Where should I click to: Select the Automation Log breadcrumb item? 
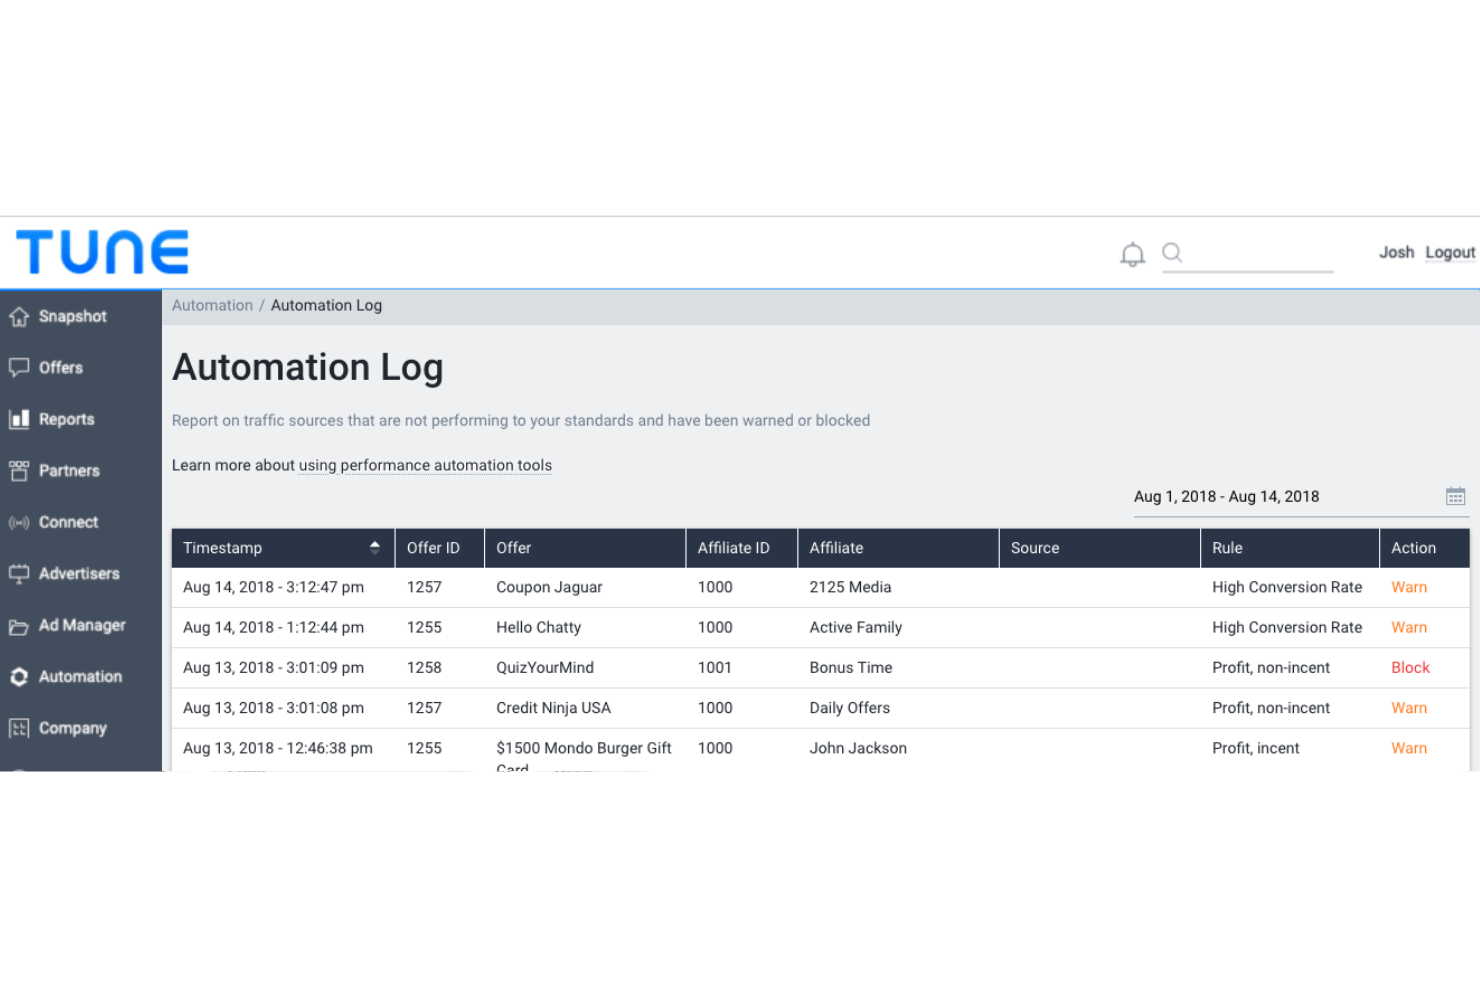[326, 305]
